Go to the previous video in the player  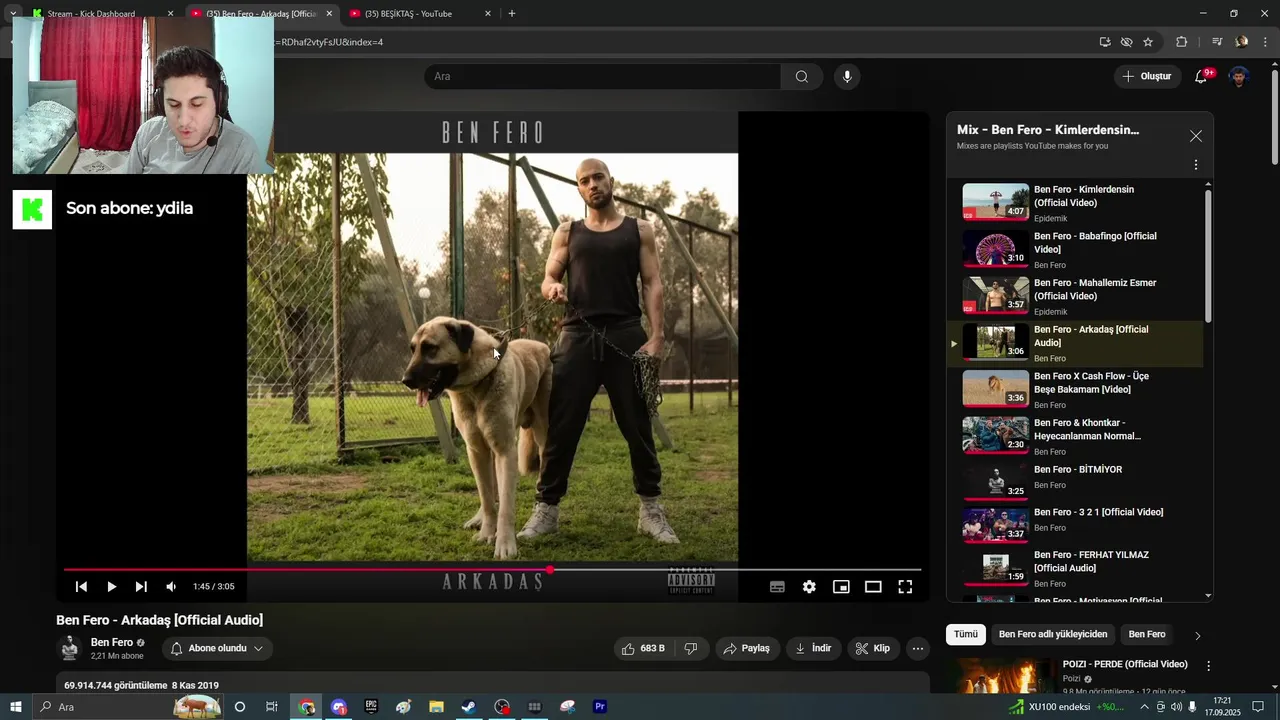(x=81, y=587)
